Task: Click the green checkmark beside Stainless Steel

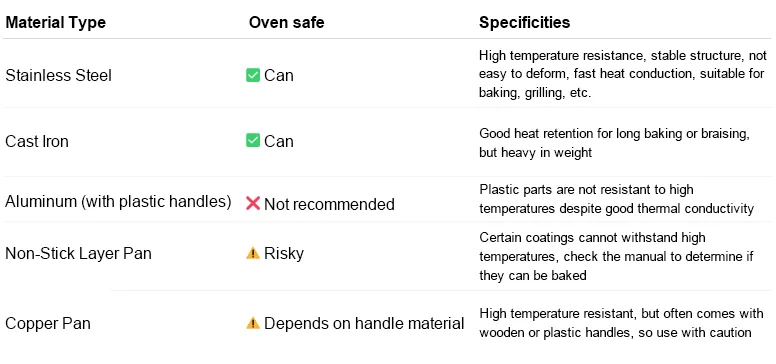Action: coord(253,76)
